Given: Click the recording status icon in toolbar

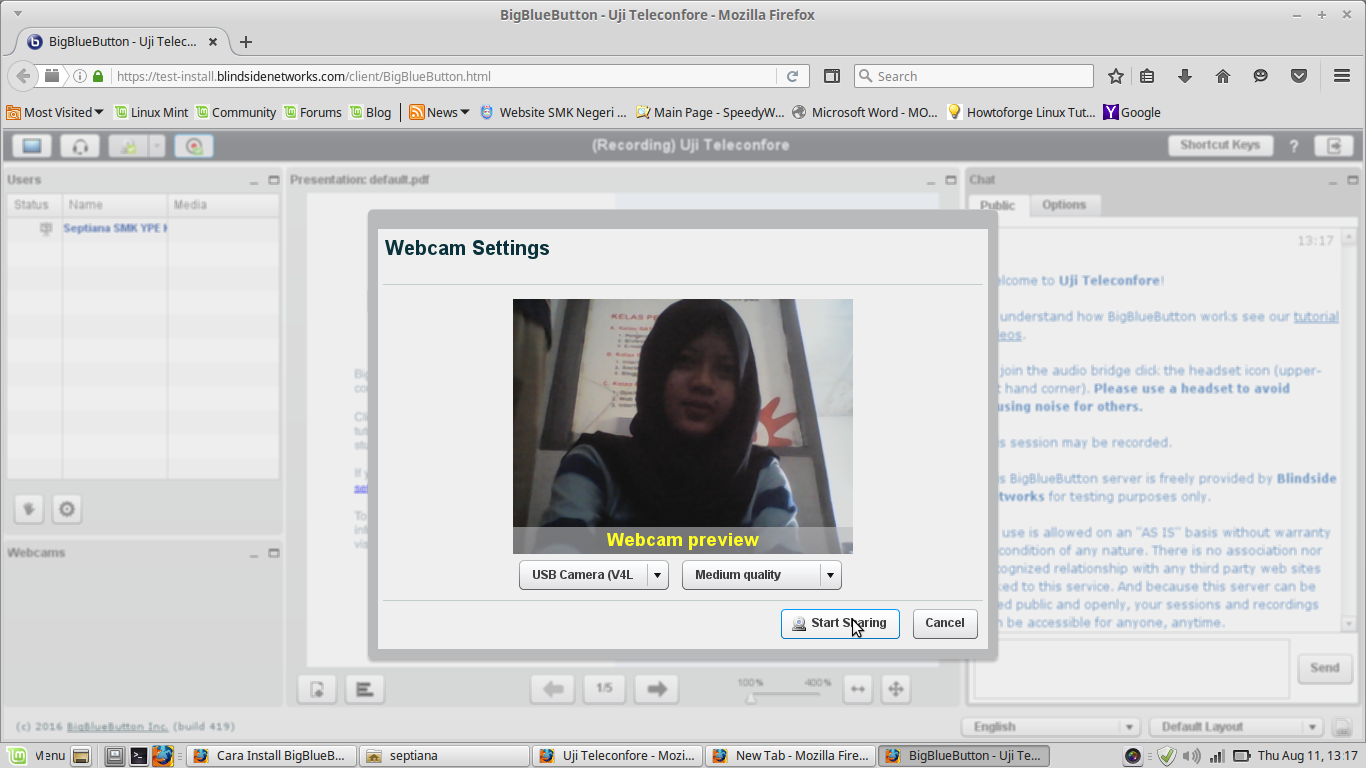Looking at the screenshot, I should pyautogui.click(x=193, y=145).
